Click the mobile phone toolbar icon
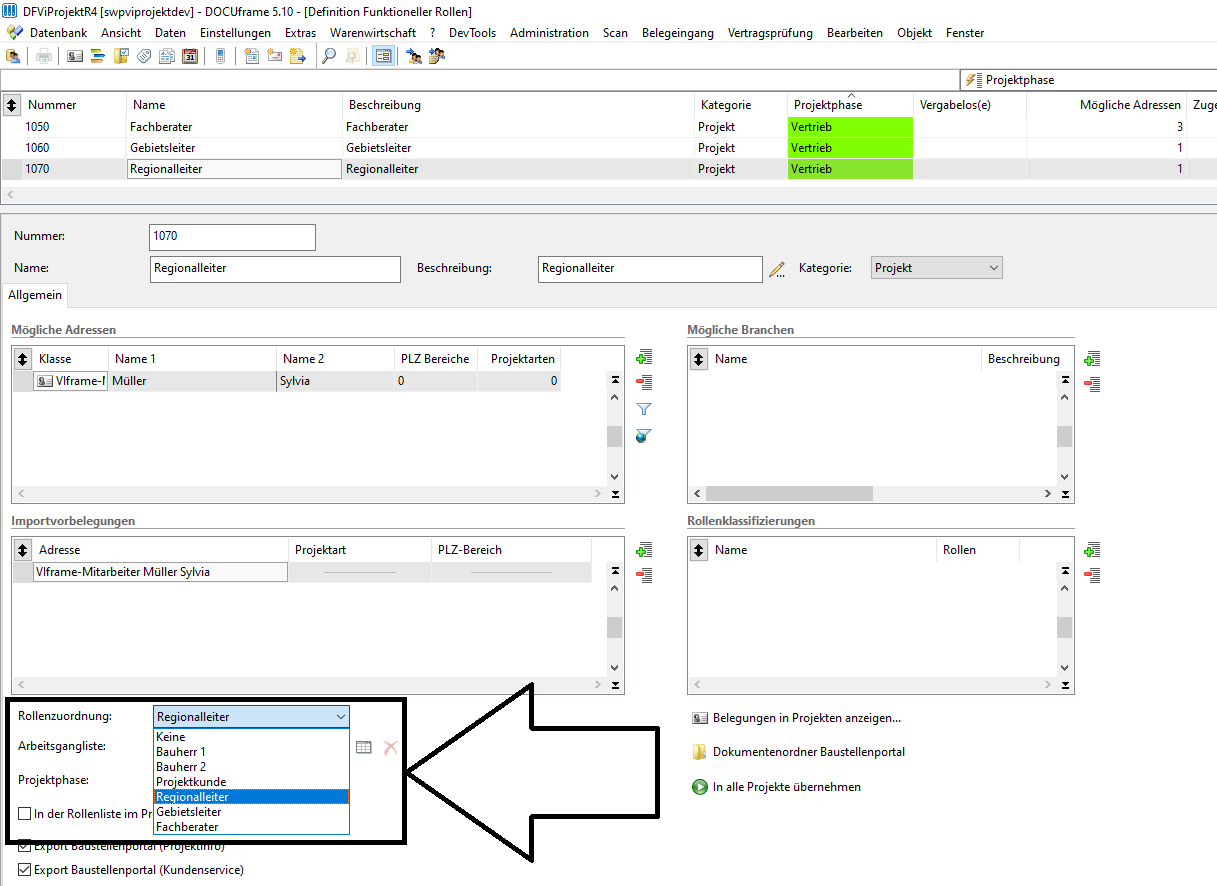The image size is (1217, 886). pos(220,56)
